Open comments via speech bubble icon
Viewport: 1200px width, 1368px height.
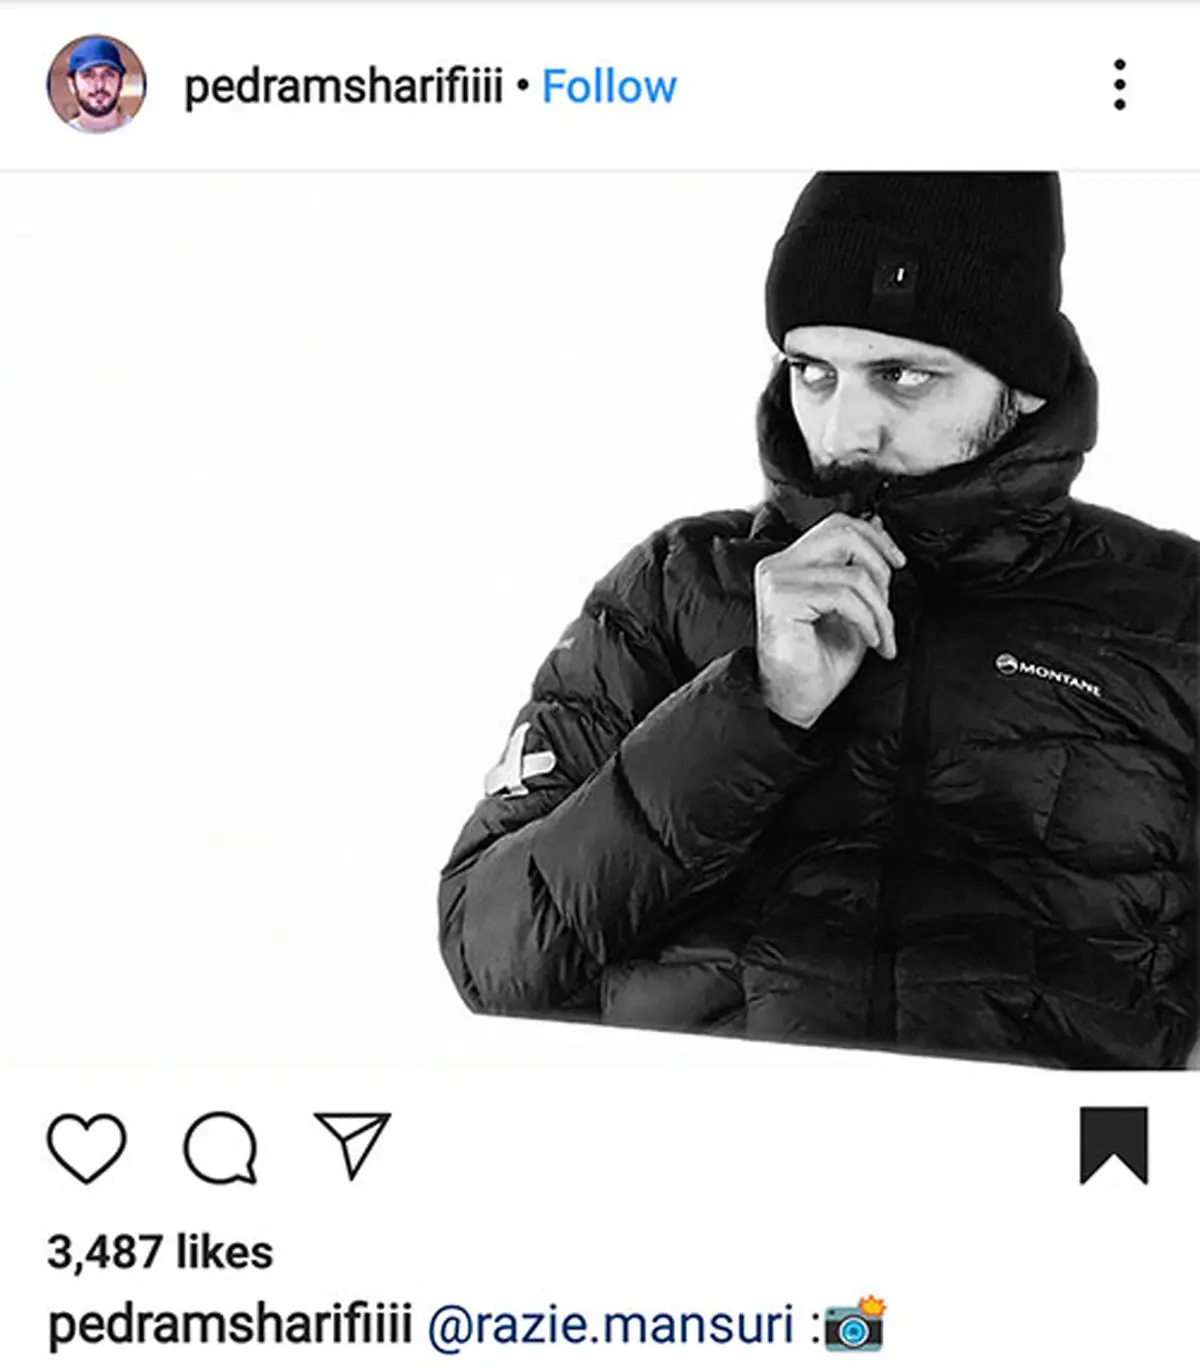(x=221, y=1147)
